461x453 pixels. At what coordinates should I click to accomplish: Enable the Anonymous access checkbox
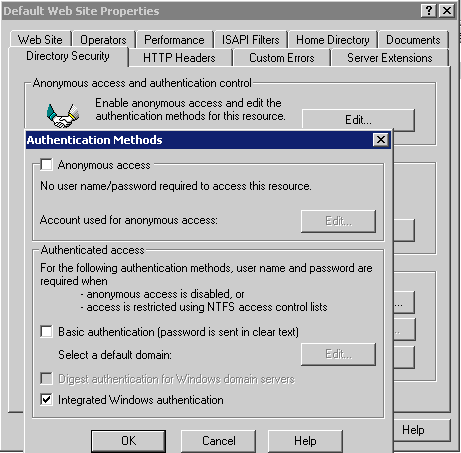pyautogui.click(x=46, y=165)
